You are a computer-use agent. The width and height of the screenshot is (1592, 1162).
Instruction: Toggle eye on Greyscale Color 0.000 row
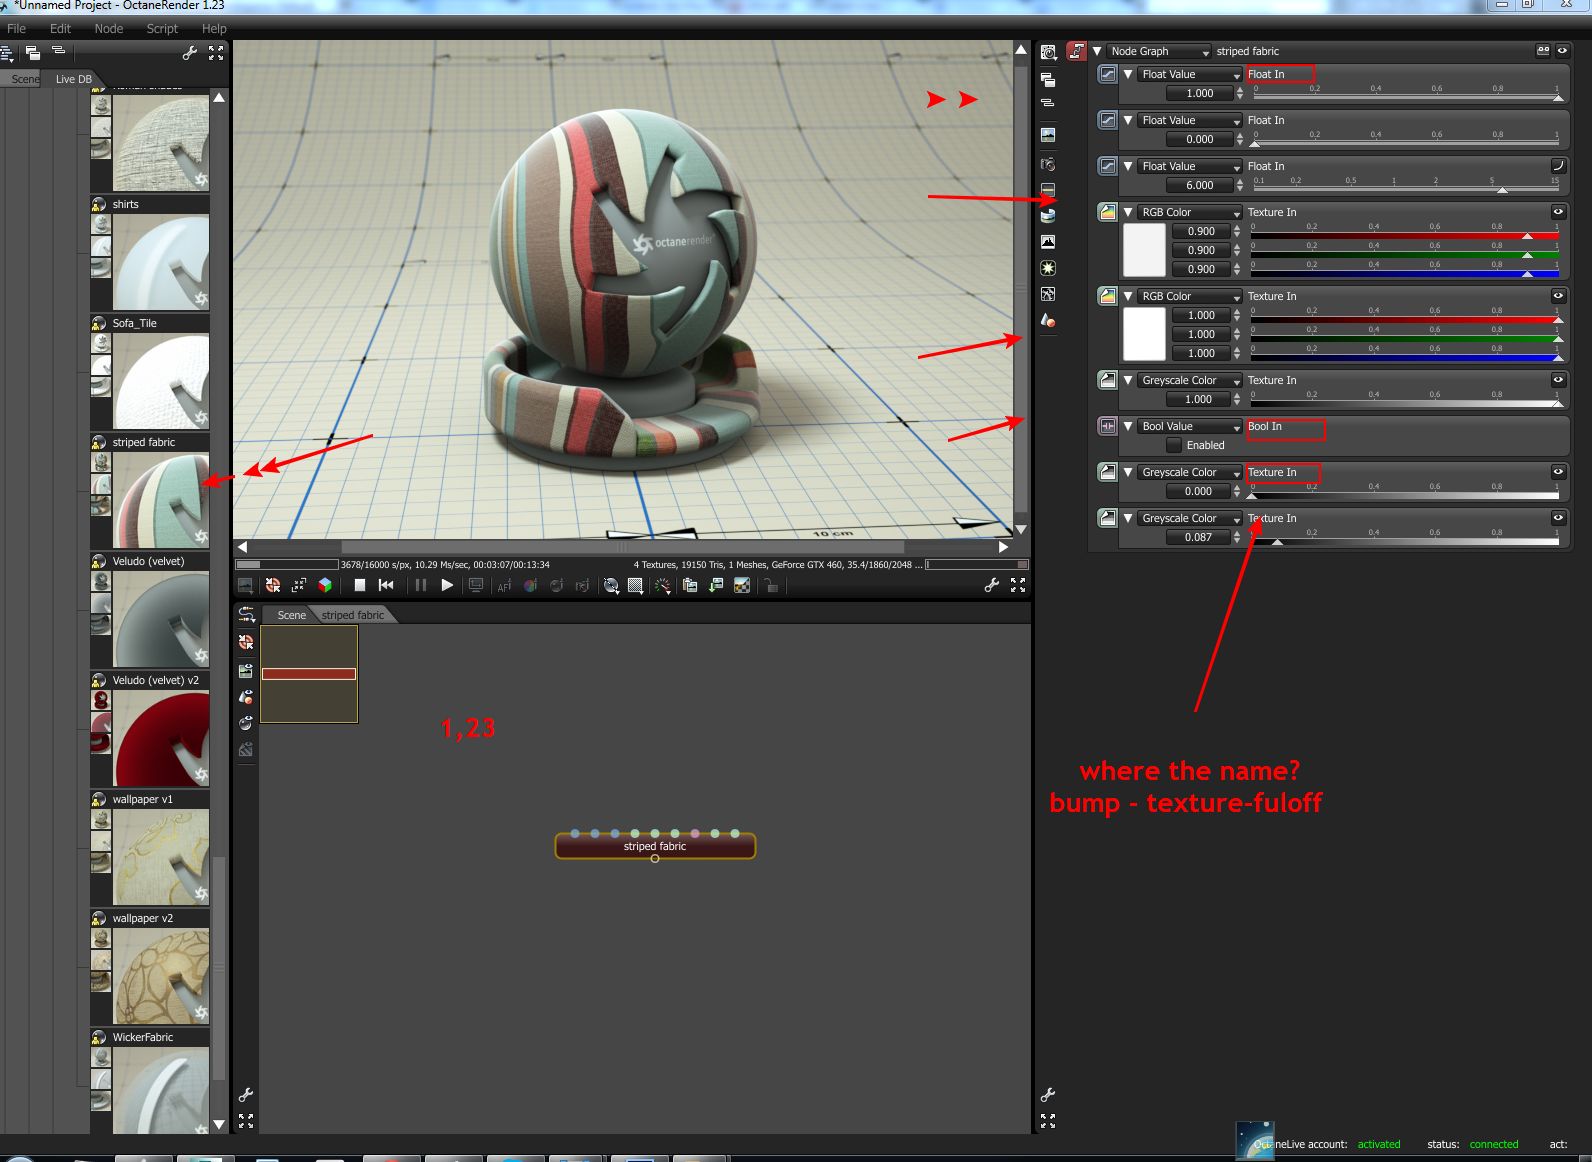(x=1558, y=472)
